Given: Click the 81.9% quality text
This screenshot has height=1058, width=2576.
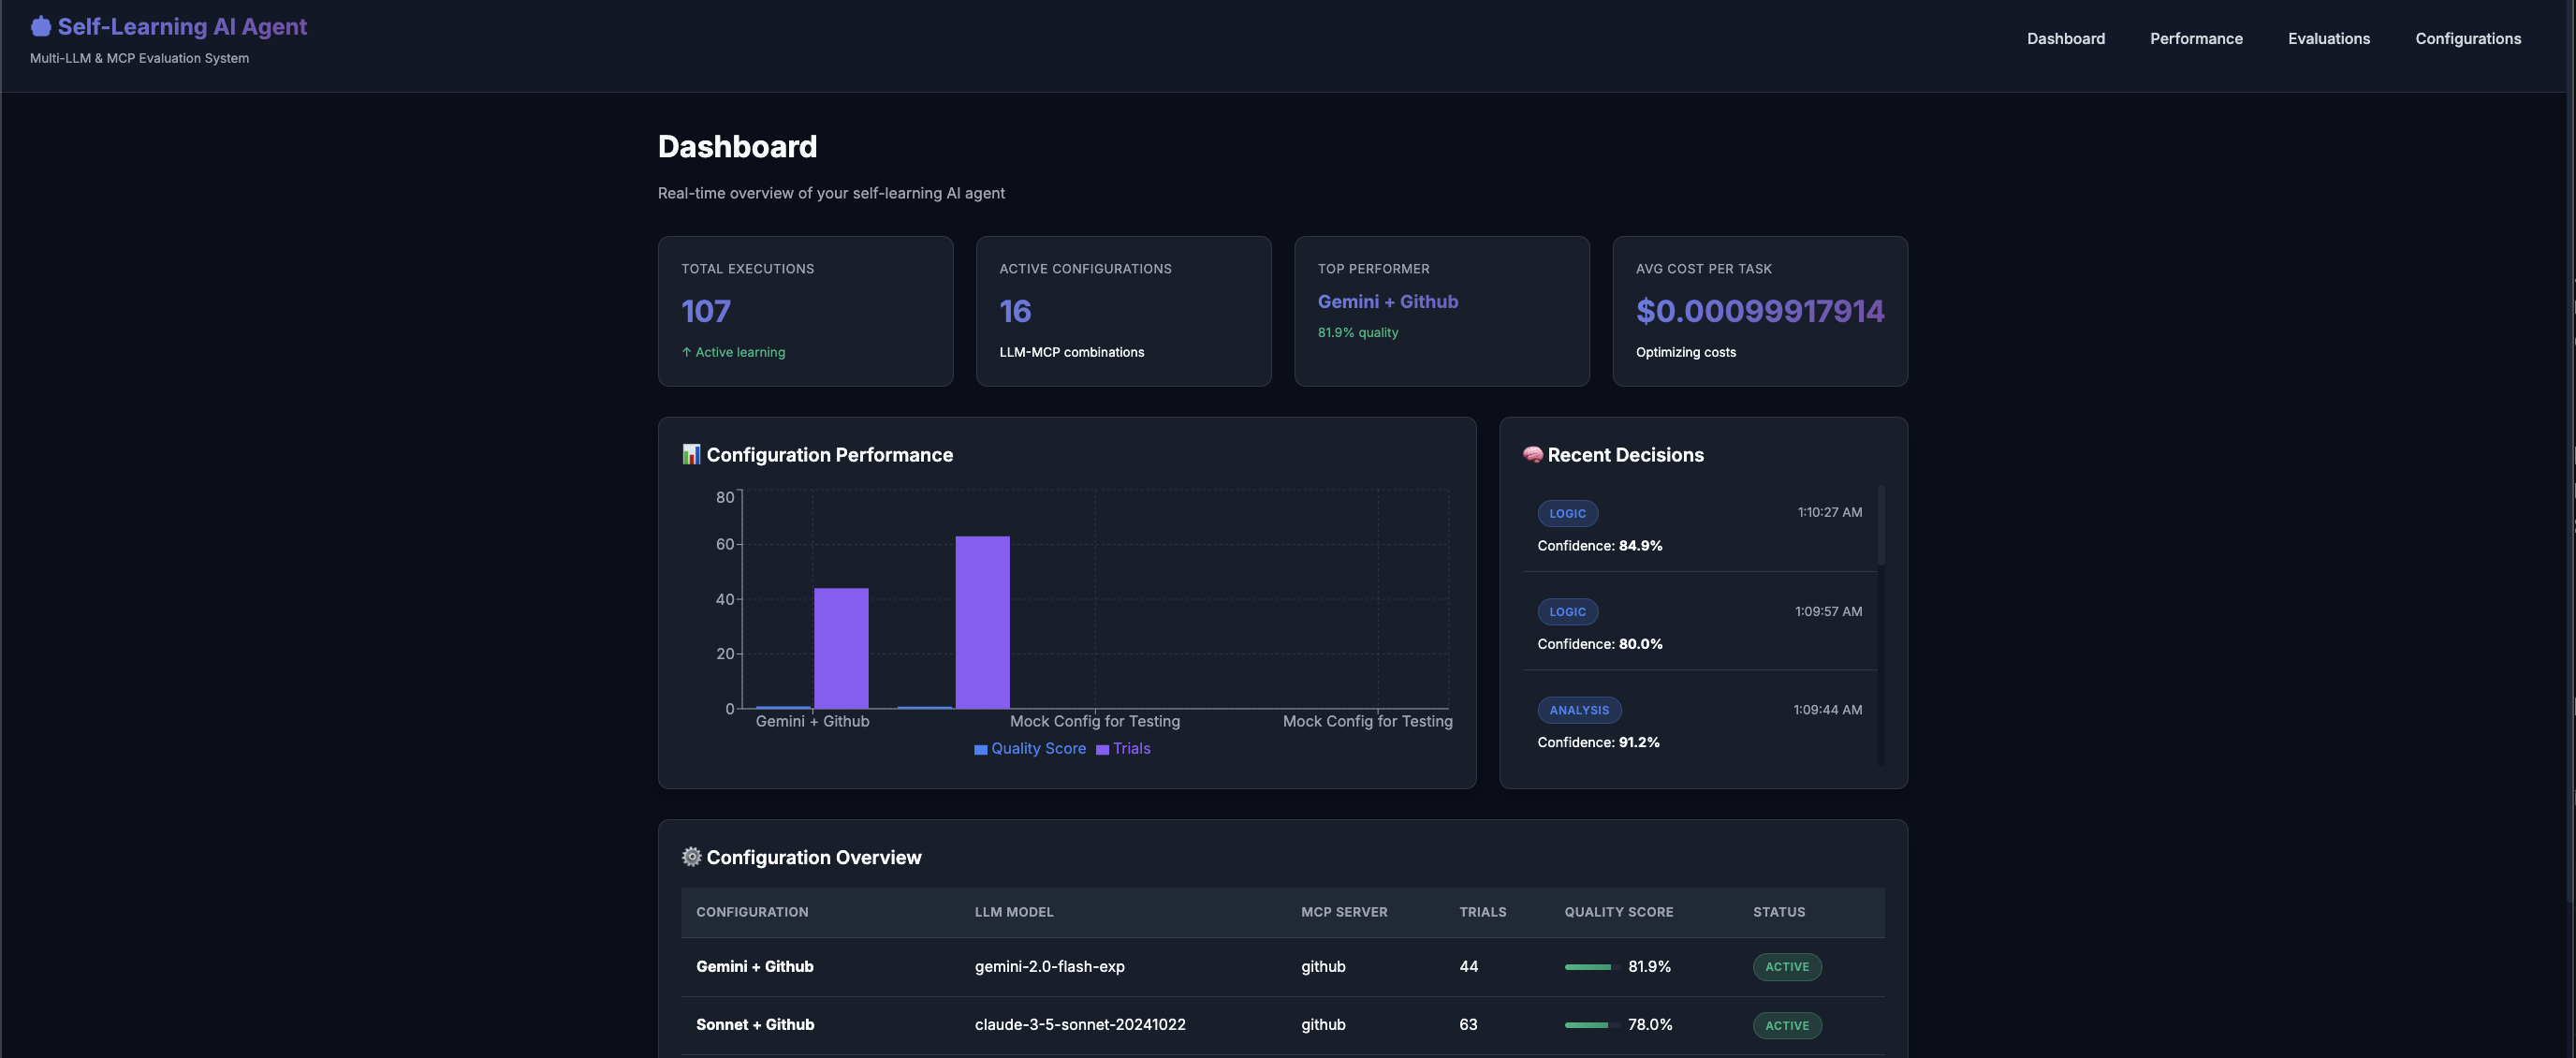Looking at the screenshot, I should point(1357,332).
